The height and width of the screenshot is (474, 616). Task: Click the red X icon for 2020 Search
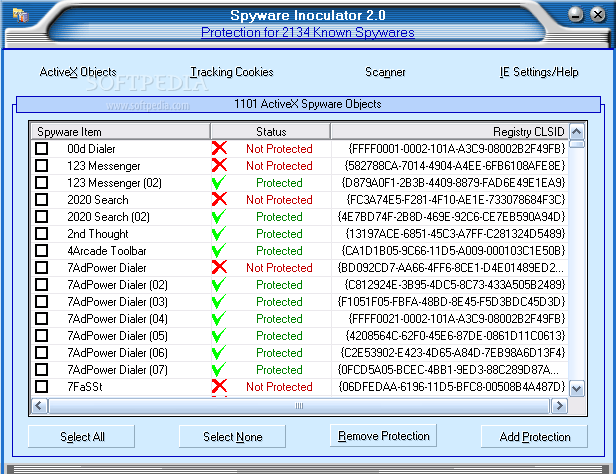[219, 199]
